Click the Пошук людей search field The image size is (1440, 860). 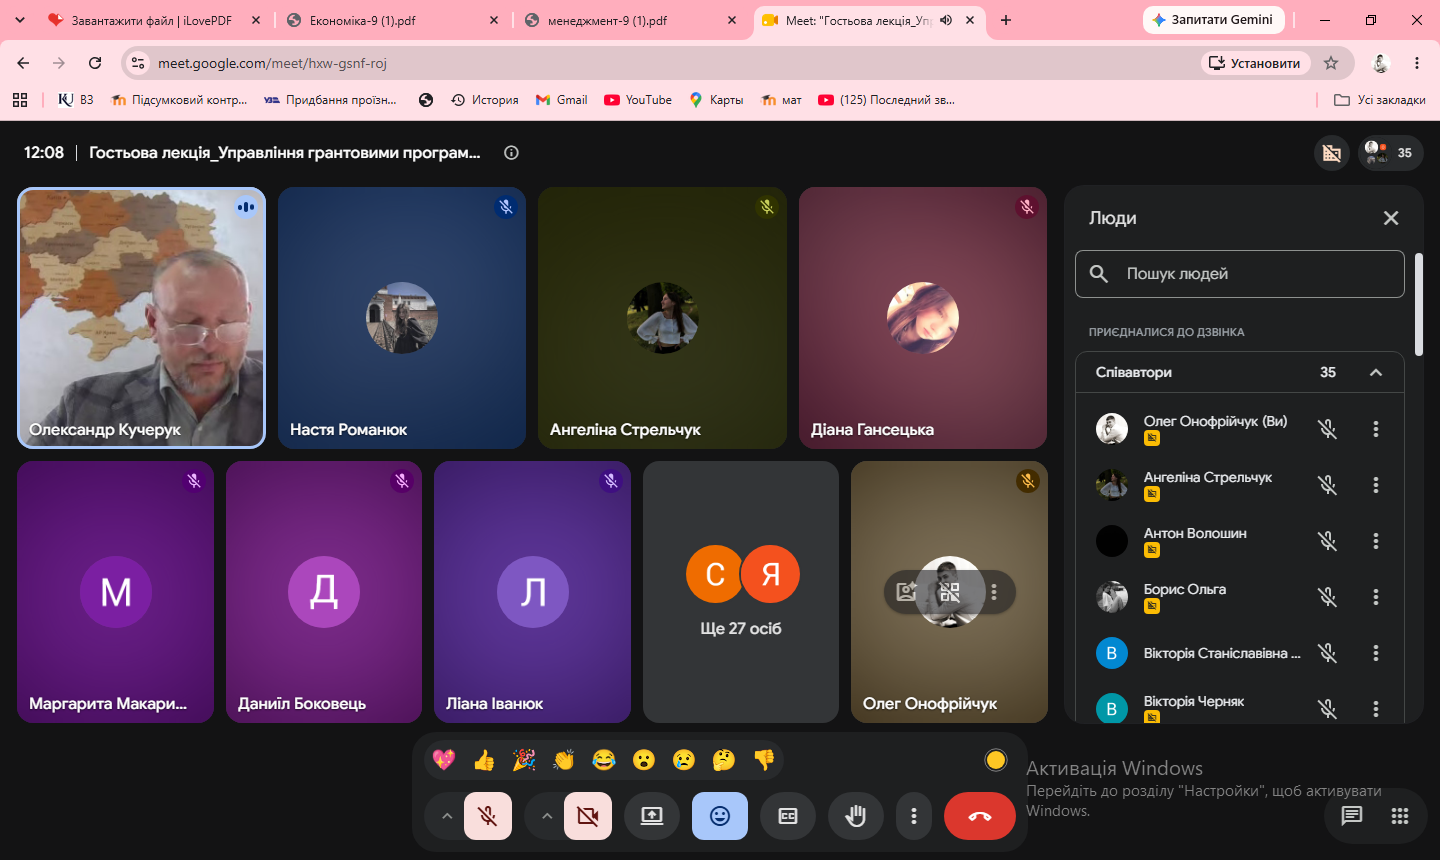click(x=1240, y=274)
